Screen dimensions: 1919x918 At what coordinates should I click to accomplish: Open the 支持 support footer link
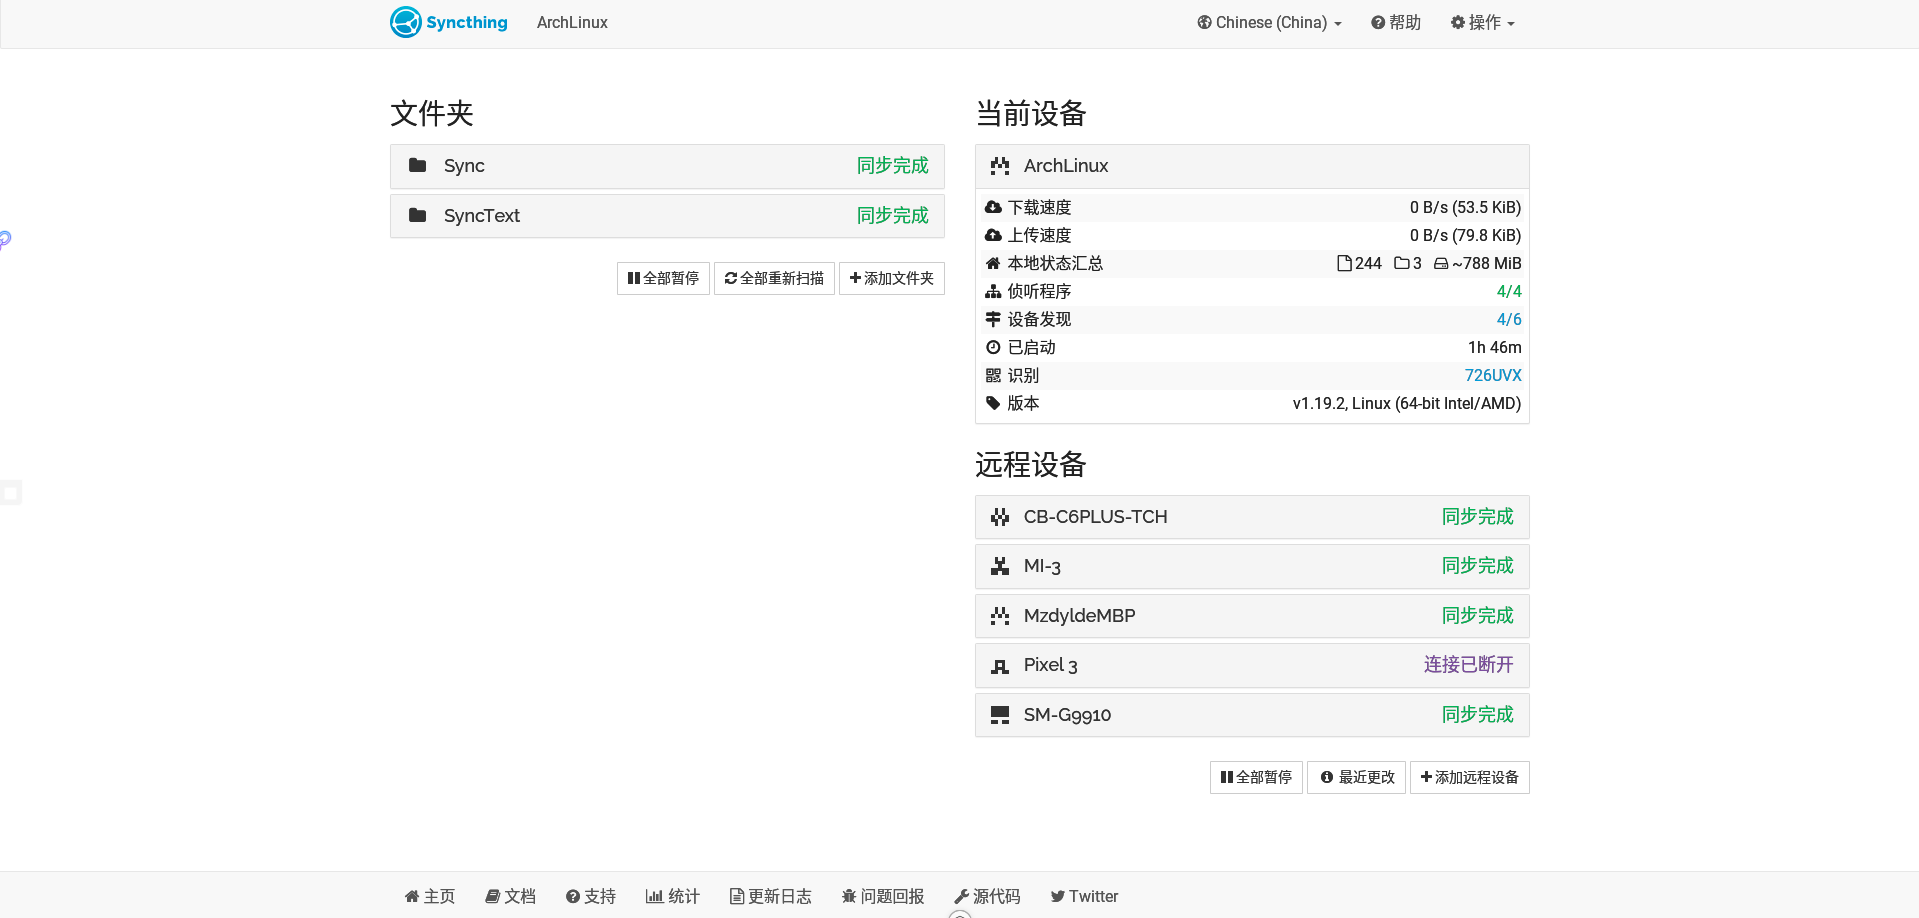pyautogui.click(x=590, y=896)
